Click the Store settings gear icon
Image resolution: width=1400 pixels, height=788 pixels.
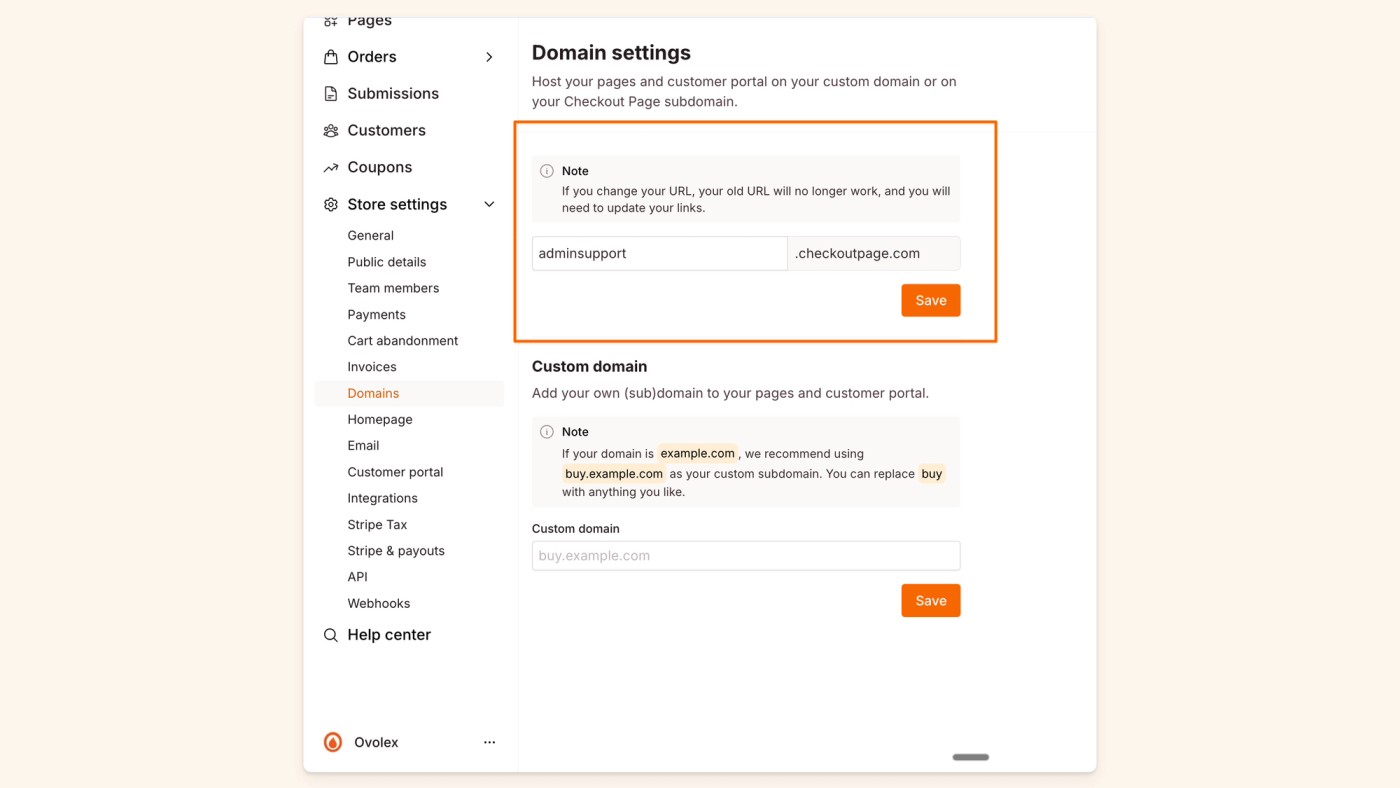click(x=330, y=204)
